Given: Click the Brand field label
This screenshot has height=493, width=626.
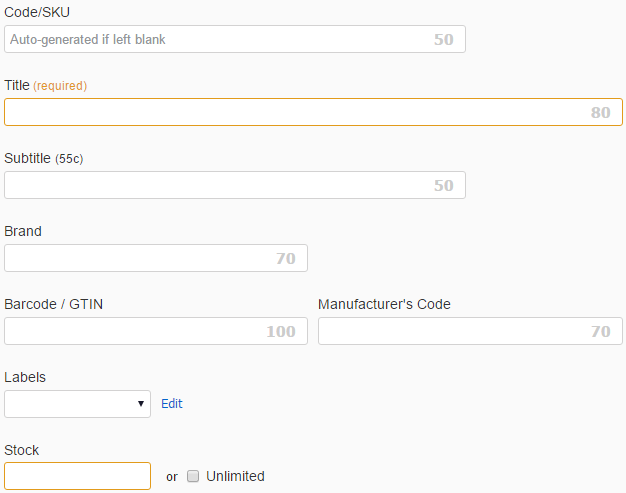Looking at the screenshot, I should pyautogui.click(x=23, y=231).
